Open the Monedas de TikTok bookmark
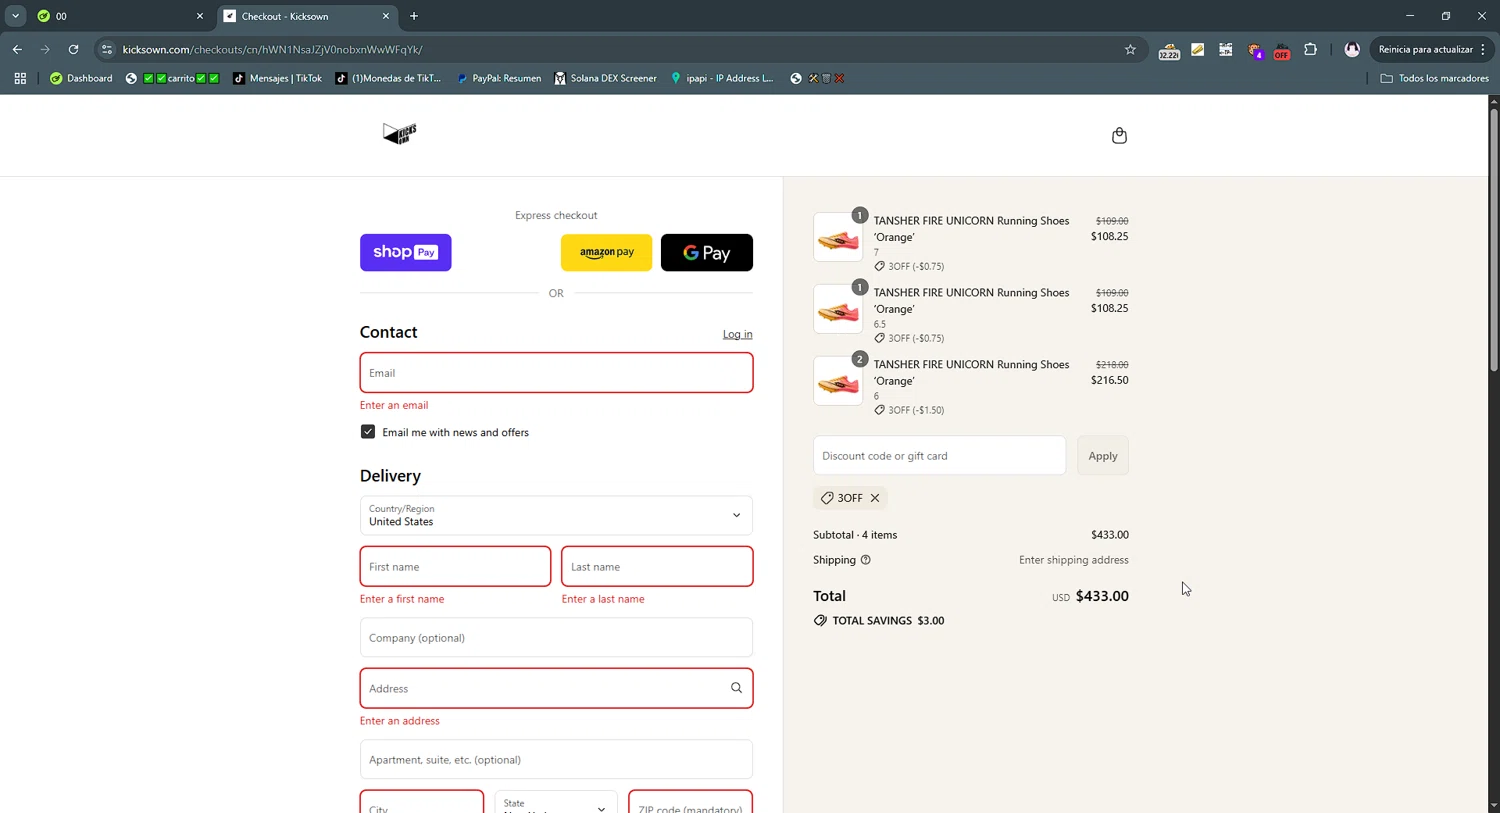Screen dimensions: 1500x813 point(388,78)
